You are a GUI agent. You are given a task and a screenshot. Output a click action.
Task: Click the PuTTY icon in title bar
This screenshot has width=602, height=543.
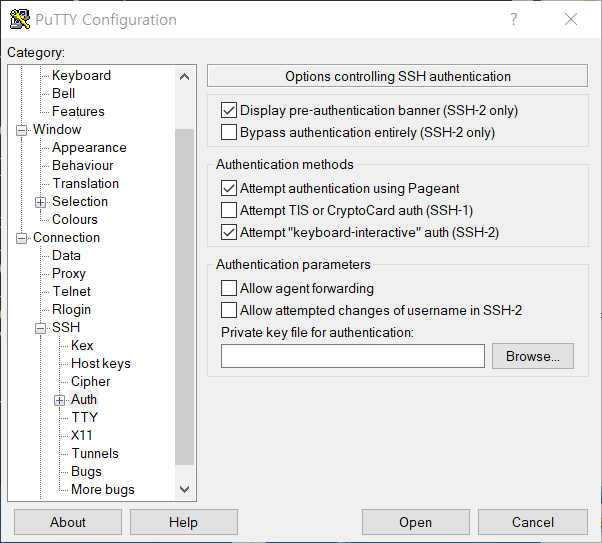(x=20, y=19)
